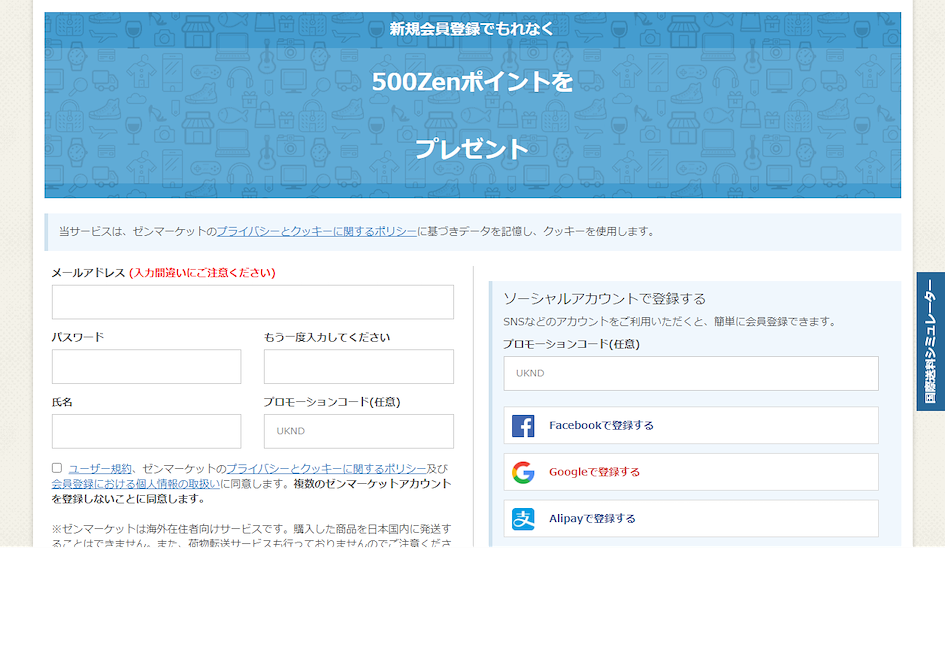This screenshot has height=671, width=945.
Task: Open privacy policy link beside consent checkbox
Action: pyautogui.click(x=326, y=468)
